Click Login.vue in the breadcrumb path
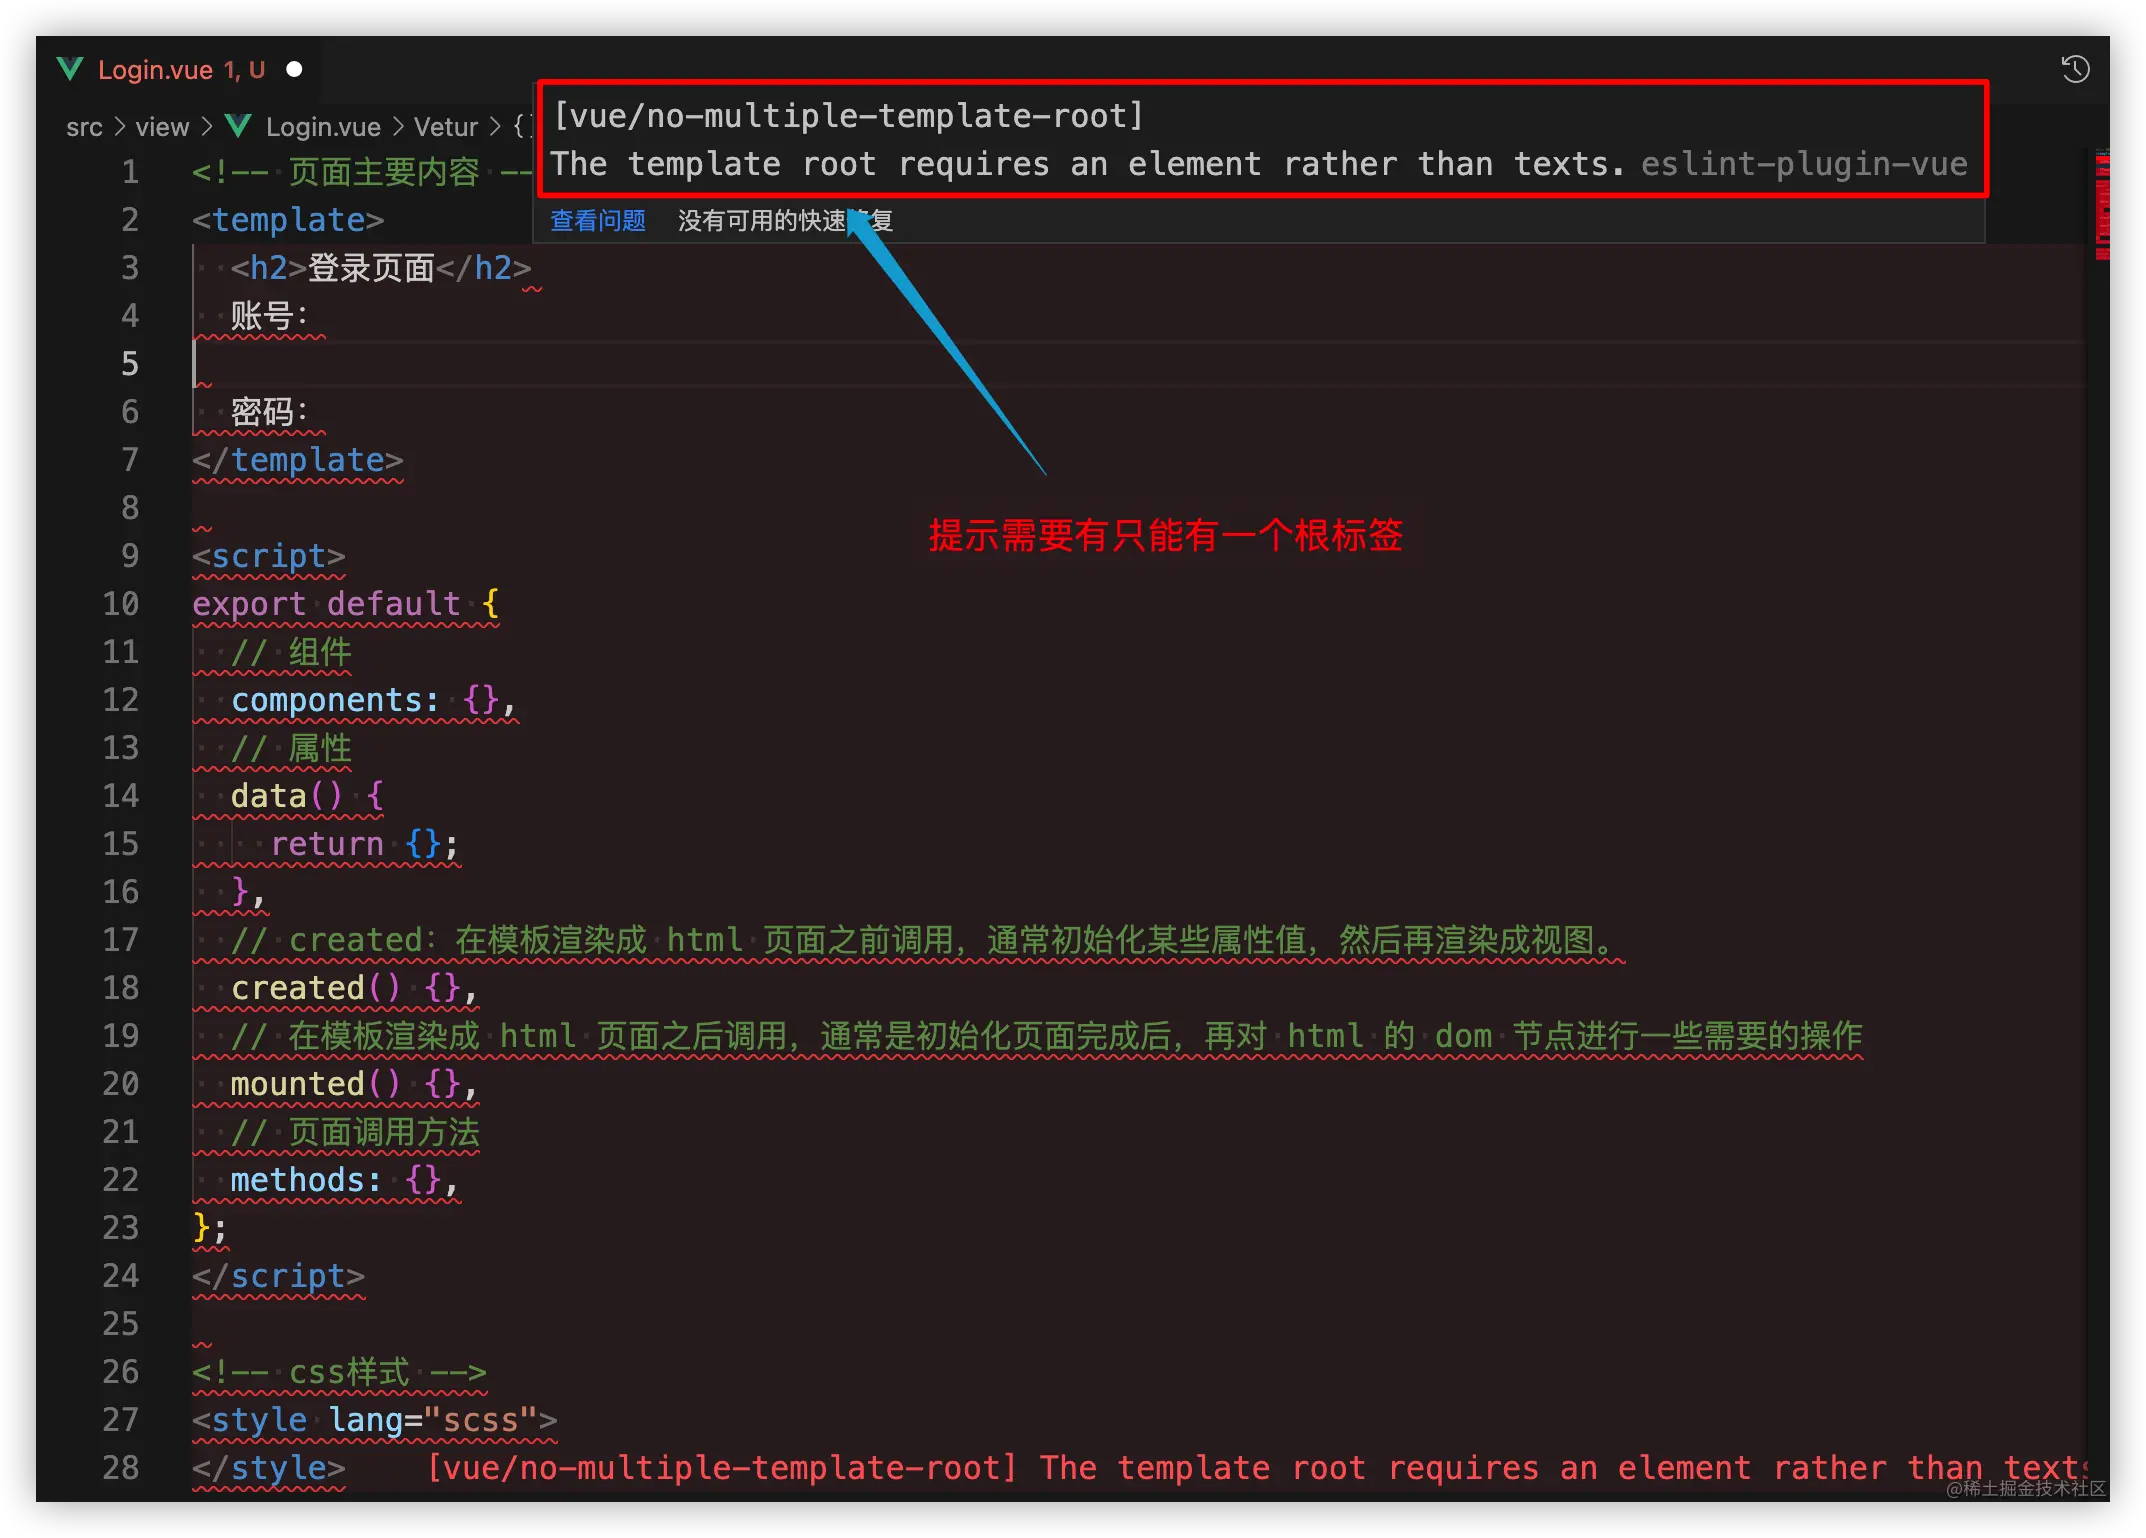This screenshot has height=1538, width=2146. 322,127
